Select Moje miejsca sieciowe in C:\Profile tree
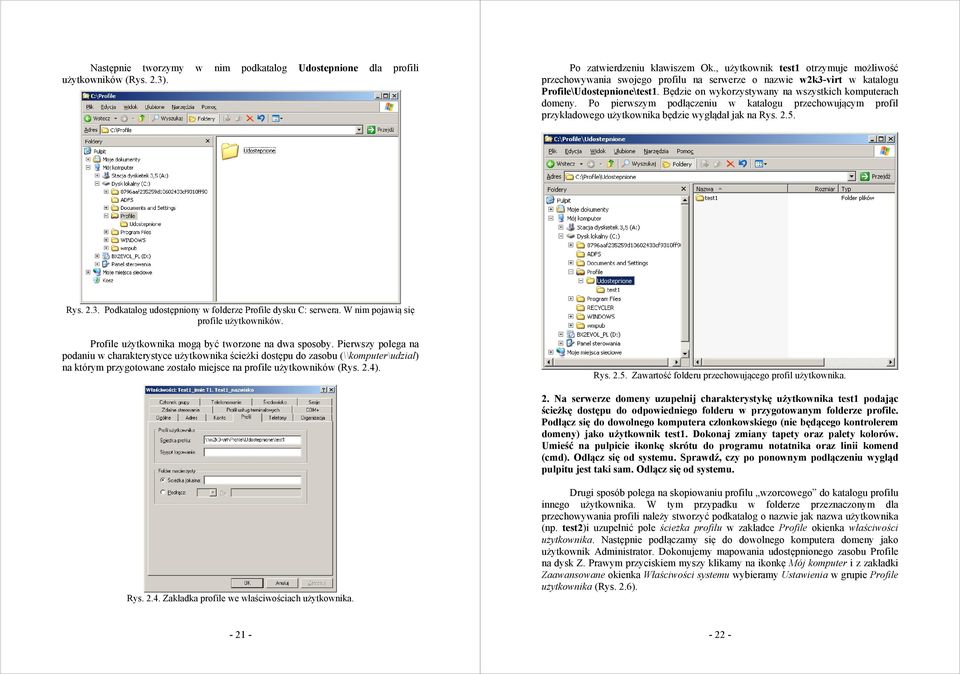 (122, 272)
